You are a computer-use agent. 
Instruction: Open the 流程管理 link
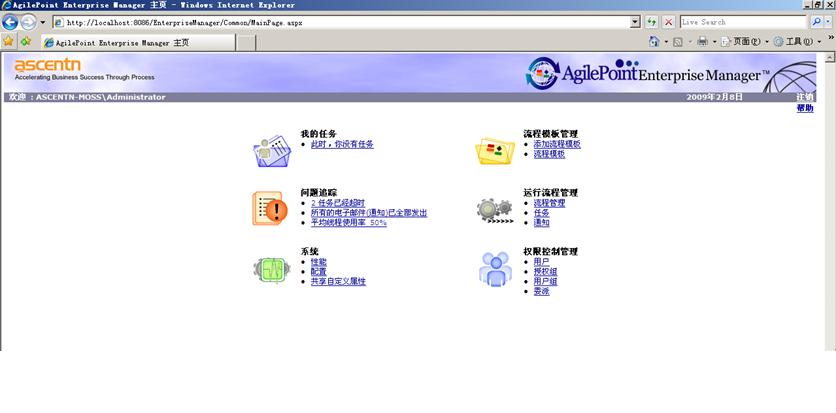tap(549, 203)
